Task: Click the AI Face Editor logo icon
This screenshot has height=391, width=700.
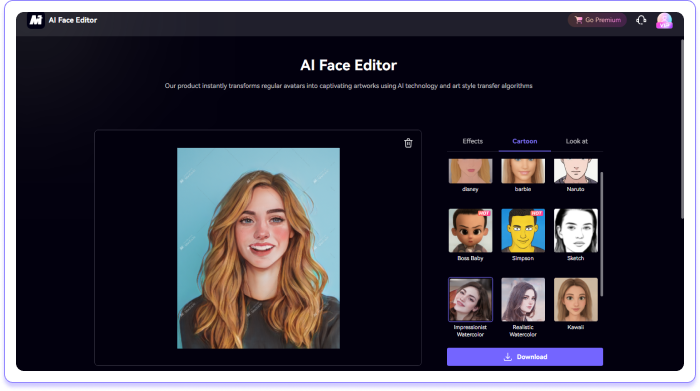Action: pyautogui.click(x=36, y=20)
